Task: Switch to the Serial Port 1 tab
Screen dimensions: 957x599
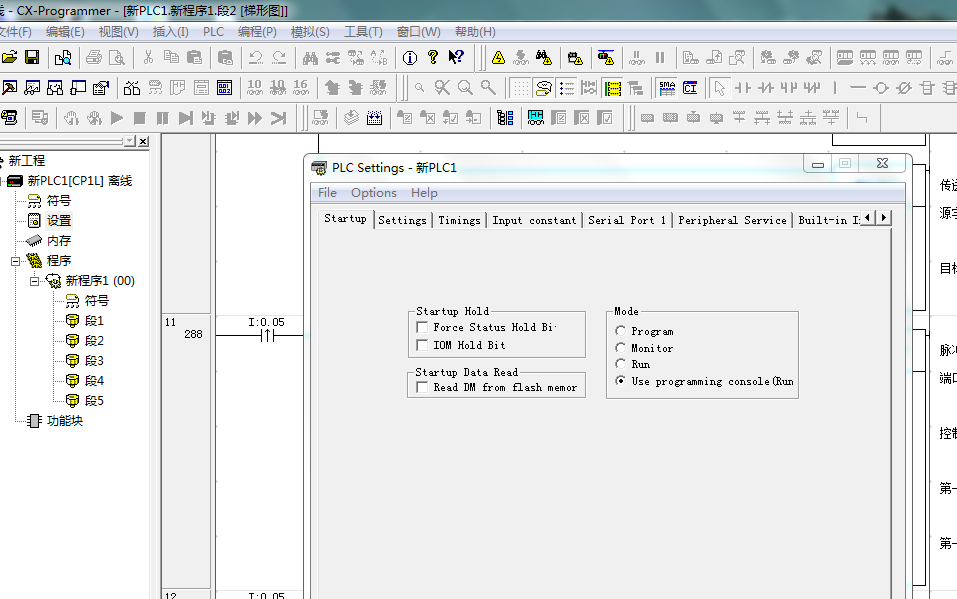Action: [627, 220]
